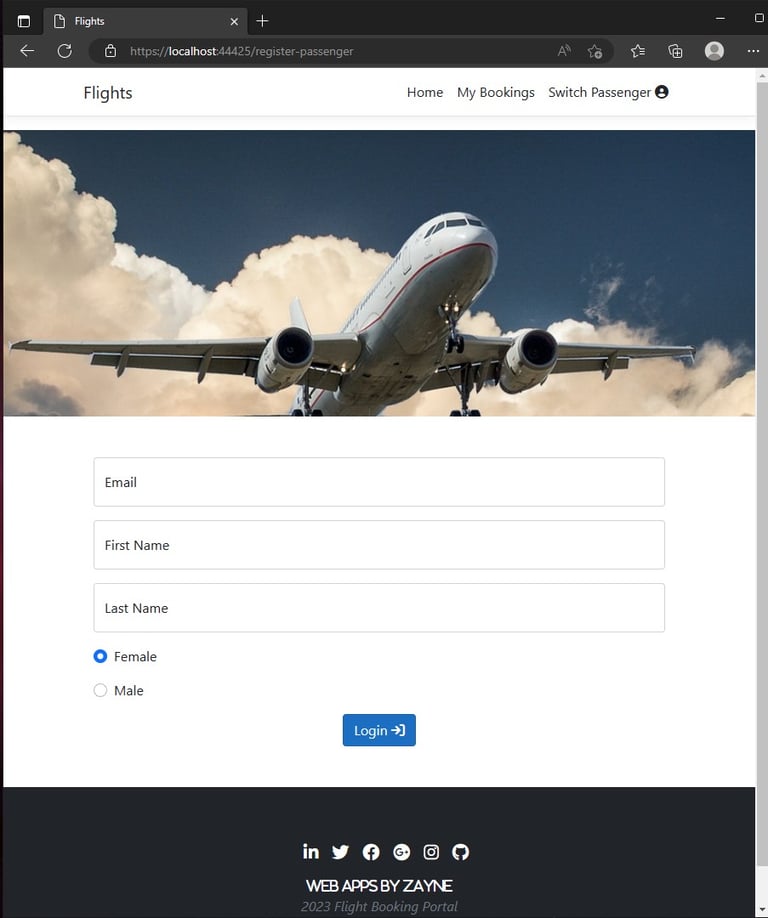Open the LinkedIn footer icon
This screenshot has height=918, width=768.
coord(311,851)
